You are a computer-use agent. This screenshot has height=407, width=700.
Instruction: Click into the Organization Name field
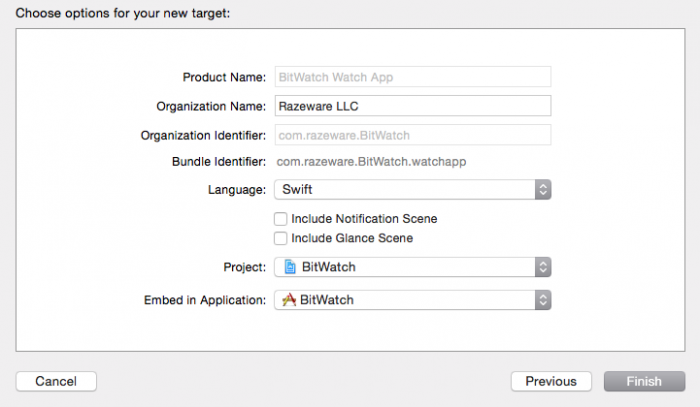tap(412, 106)
